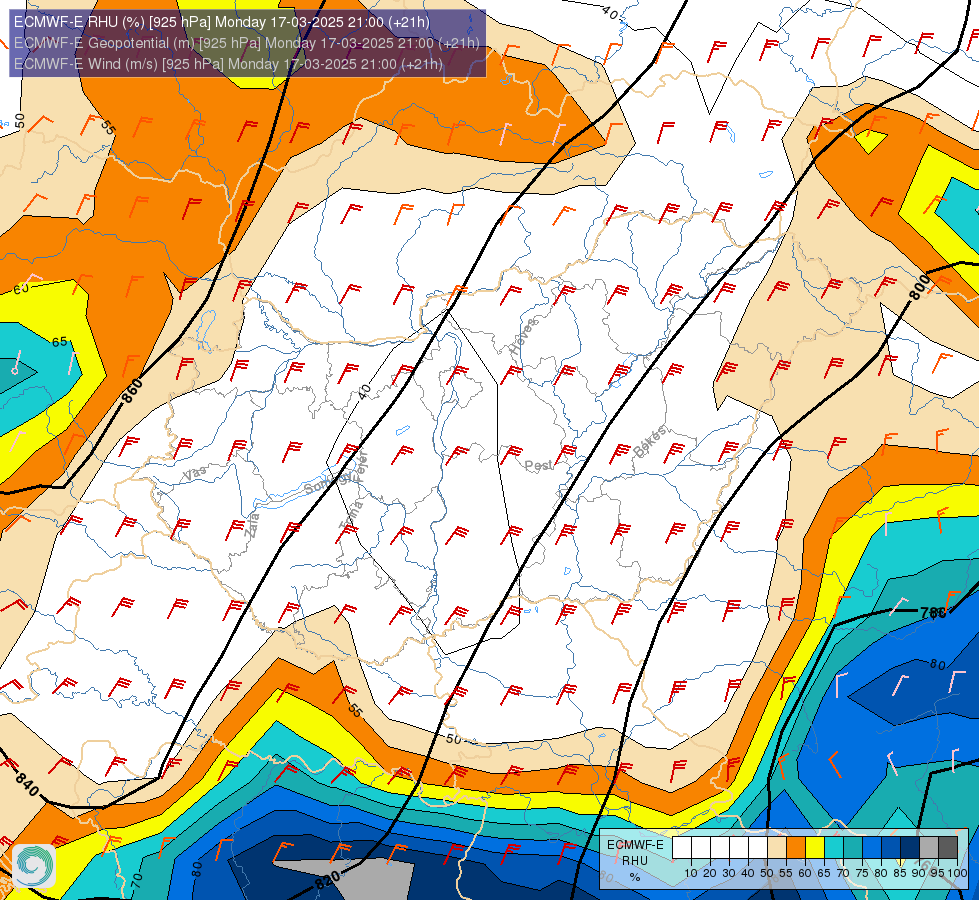This screenshot has height=900, width=979.
Task: Pick the yellow 60–65 legend swatch
Action: [x=815, y=848]
